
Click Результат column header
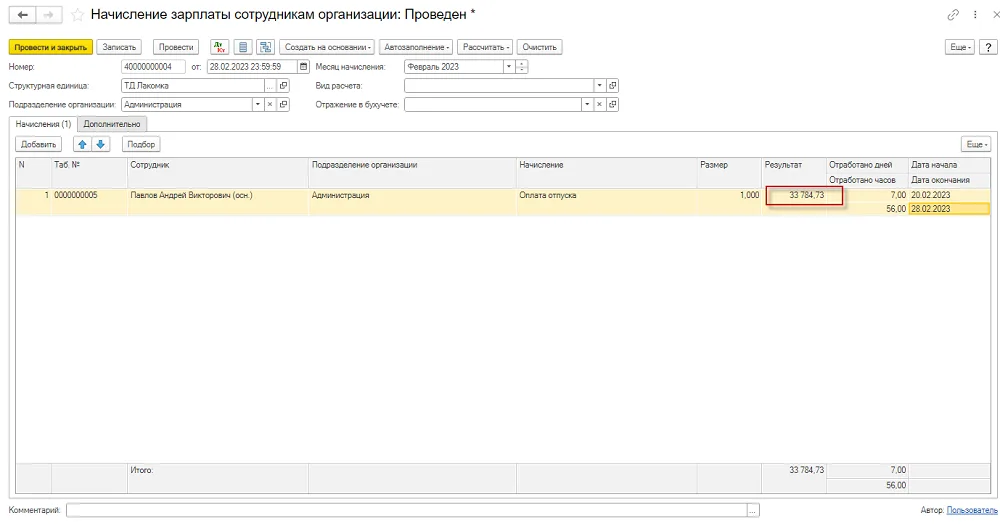(795, 165)
